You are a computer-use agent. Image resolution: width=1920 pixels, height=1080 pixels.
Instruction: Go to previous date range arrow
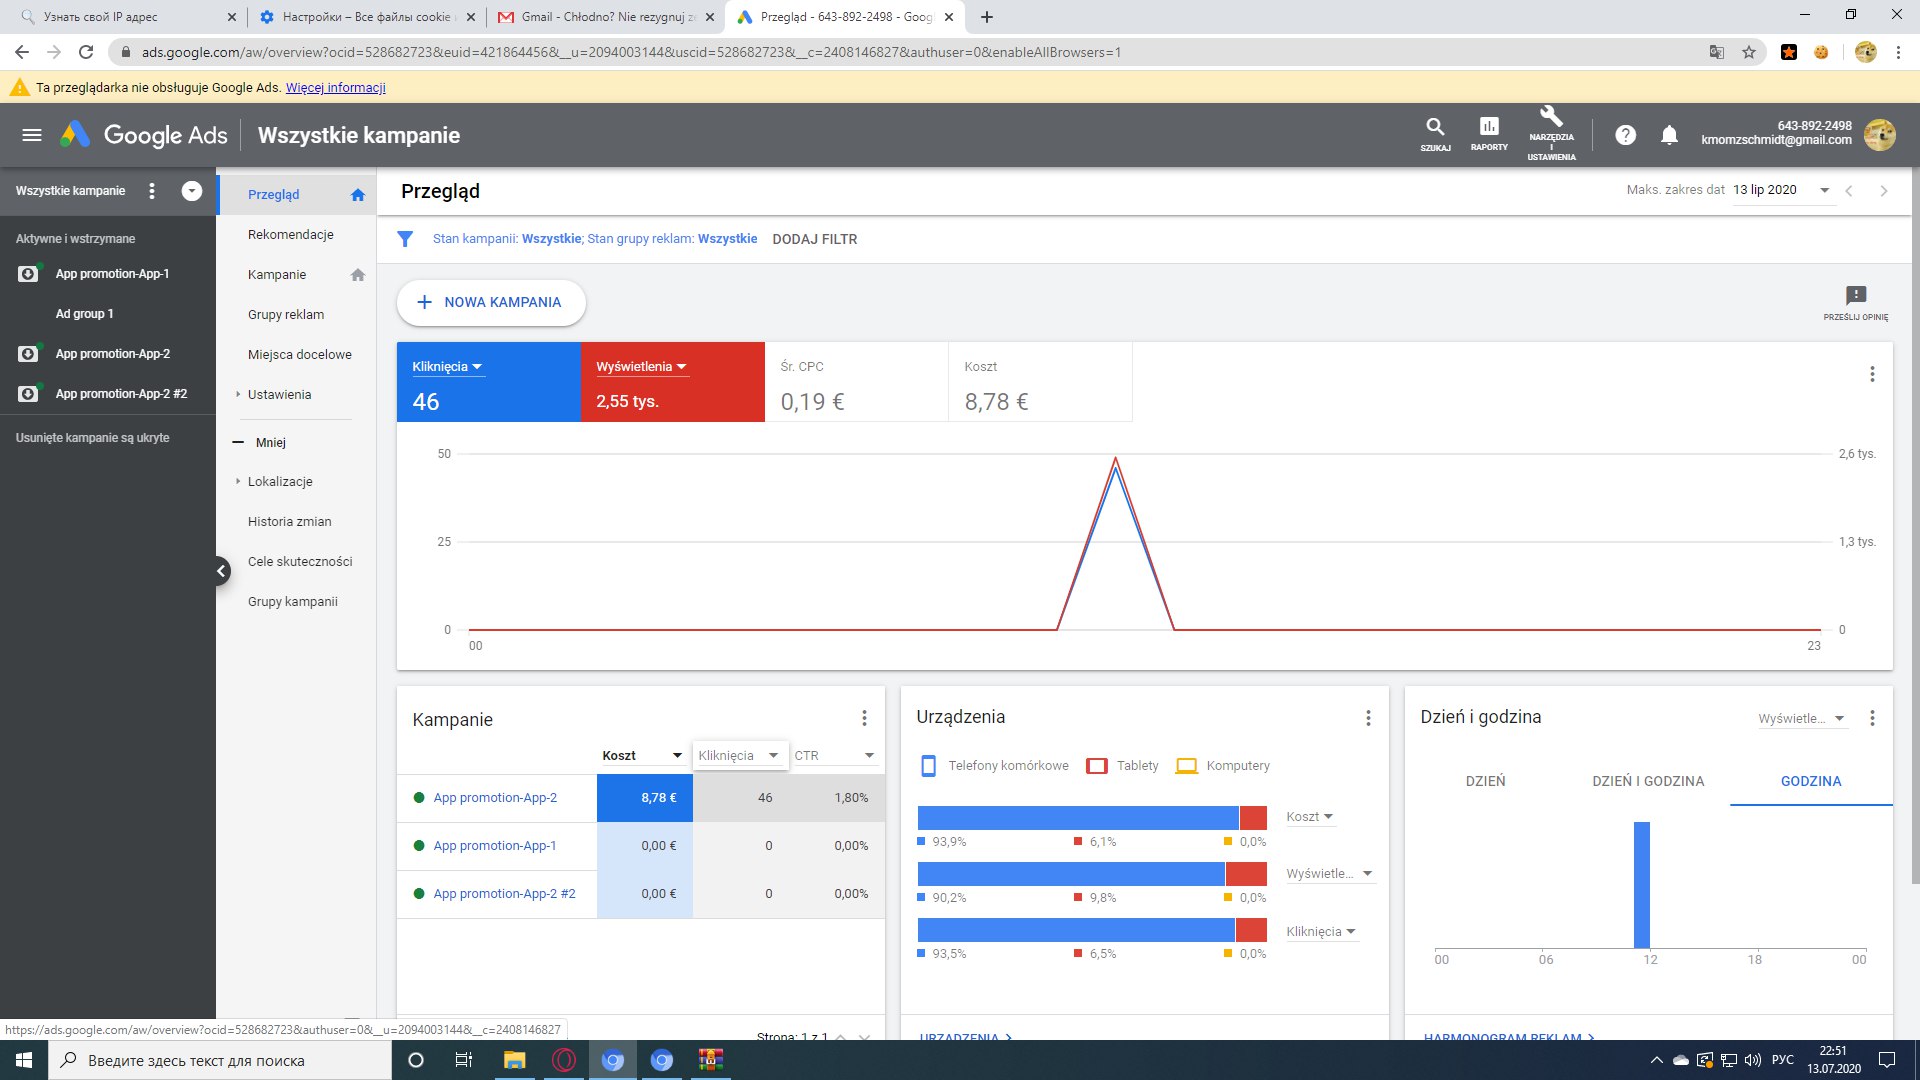coord(1849,191)
